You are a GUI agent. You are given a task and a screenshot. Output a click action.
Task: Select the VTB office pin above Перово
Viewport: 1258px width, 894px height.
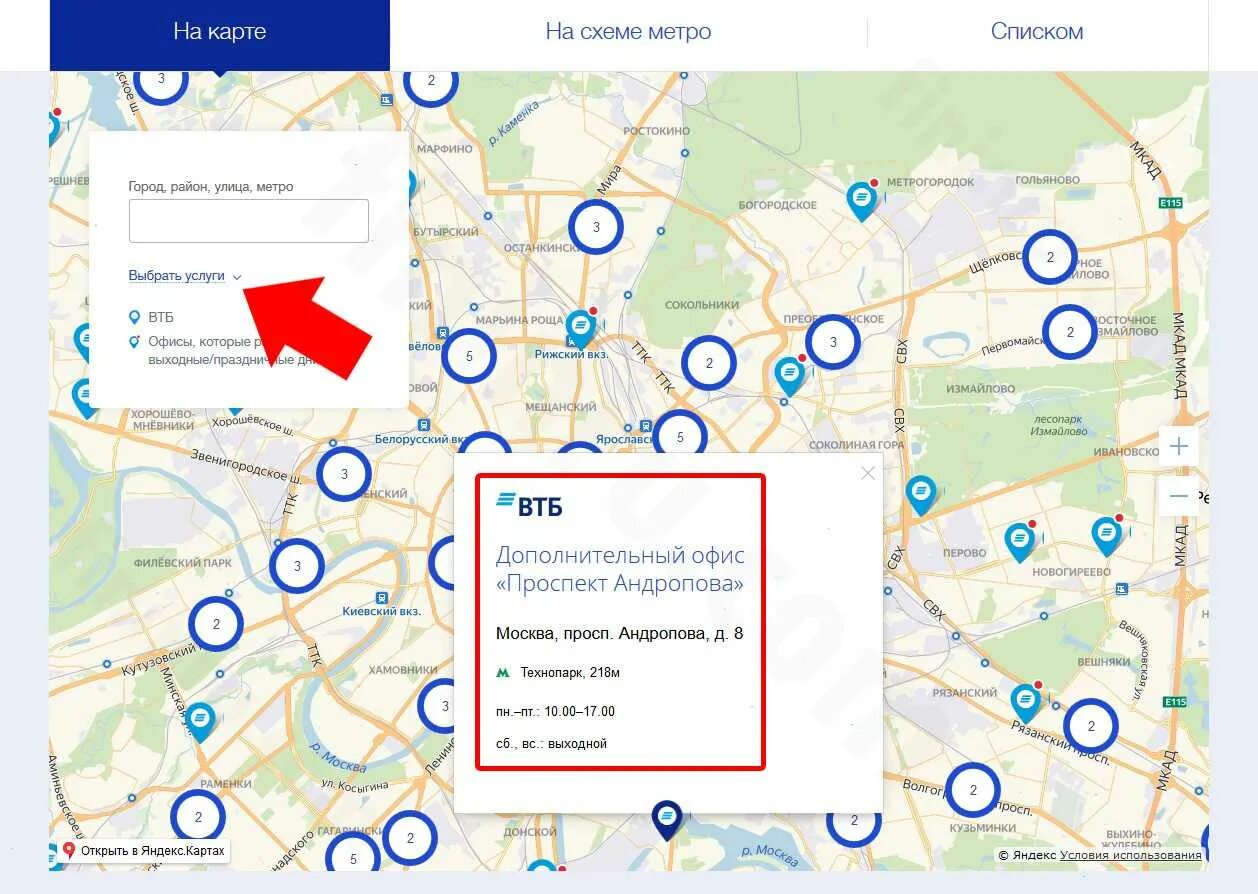[x=921, y=494]
